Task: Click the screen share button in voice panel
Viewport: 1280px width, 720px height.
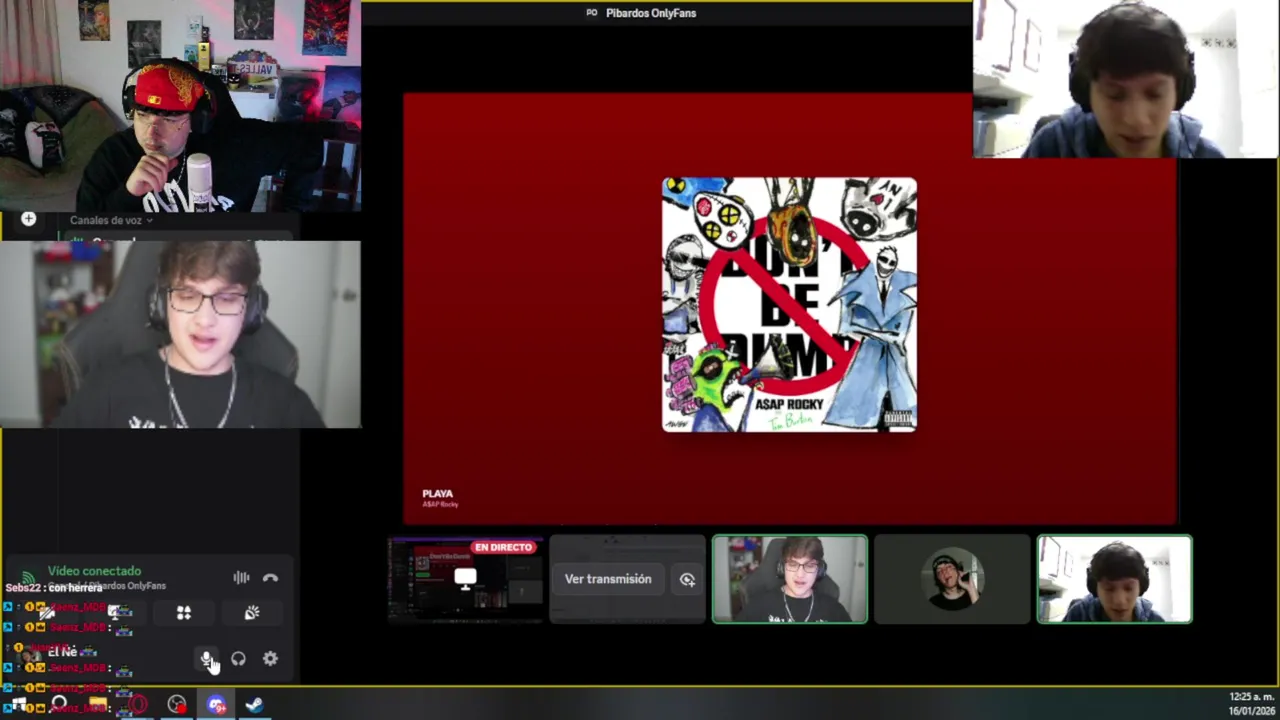Action: coord(116,613)
